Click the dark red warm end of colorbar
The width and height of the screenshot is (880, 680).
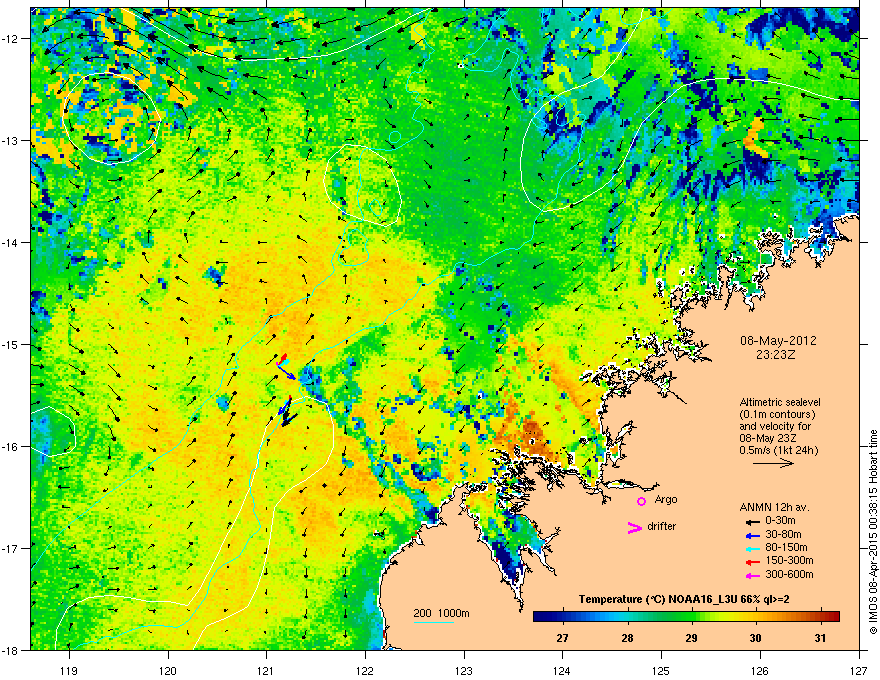(x=832, y=617)
